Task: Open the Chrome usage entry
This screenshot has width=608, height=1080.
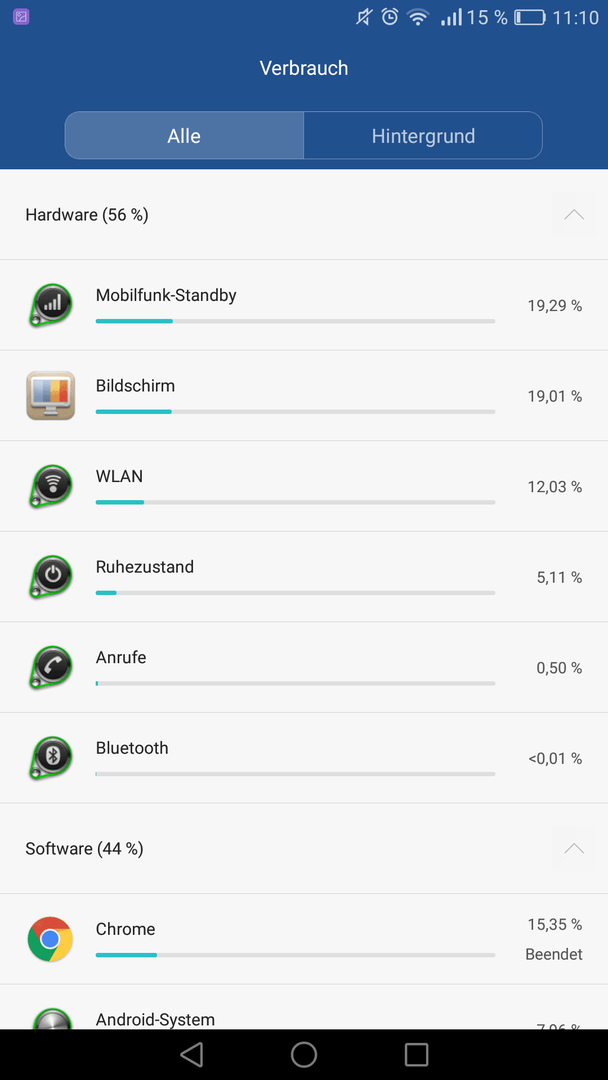Action: 304,939
